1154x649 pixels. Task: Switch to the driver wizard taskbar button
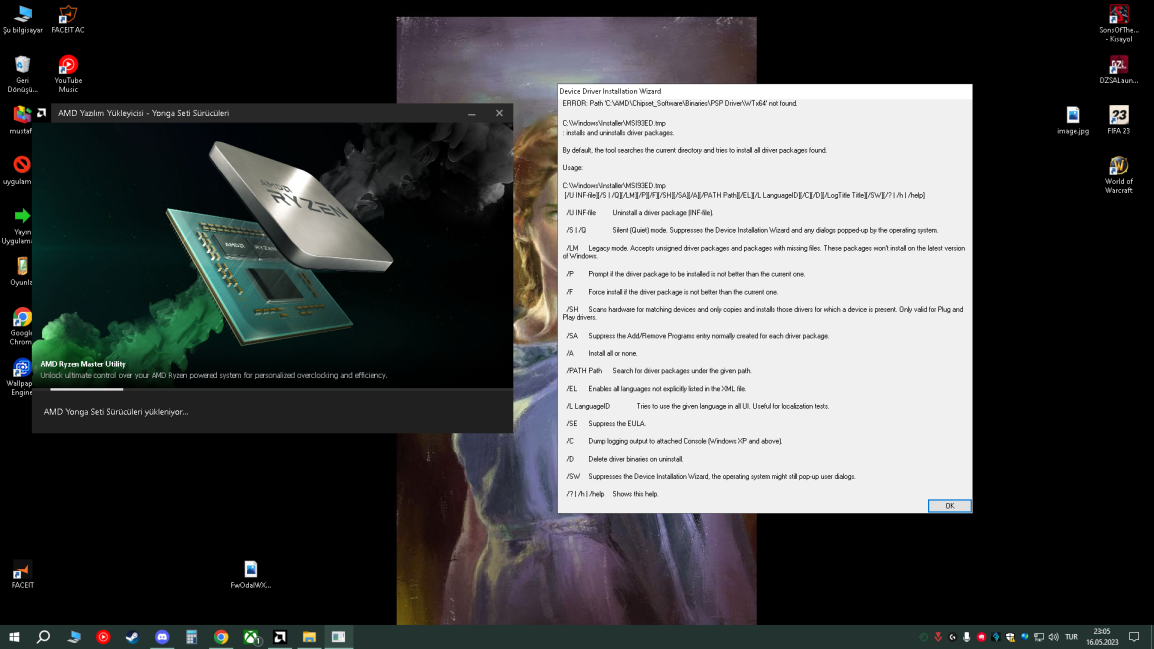point(339,637)
